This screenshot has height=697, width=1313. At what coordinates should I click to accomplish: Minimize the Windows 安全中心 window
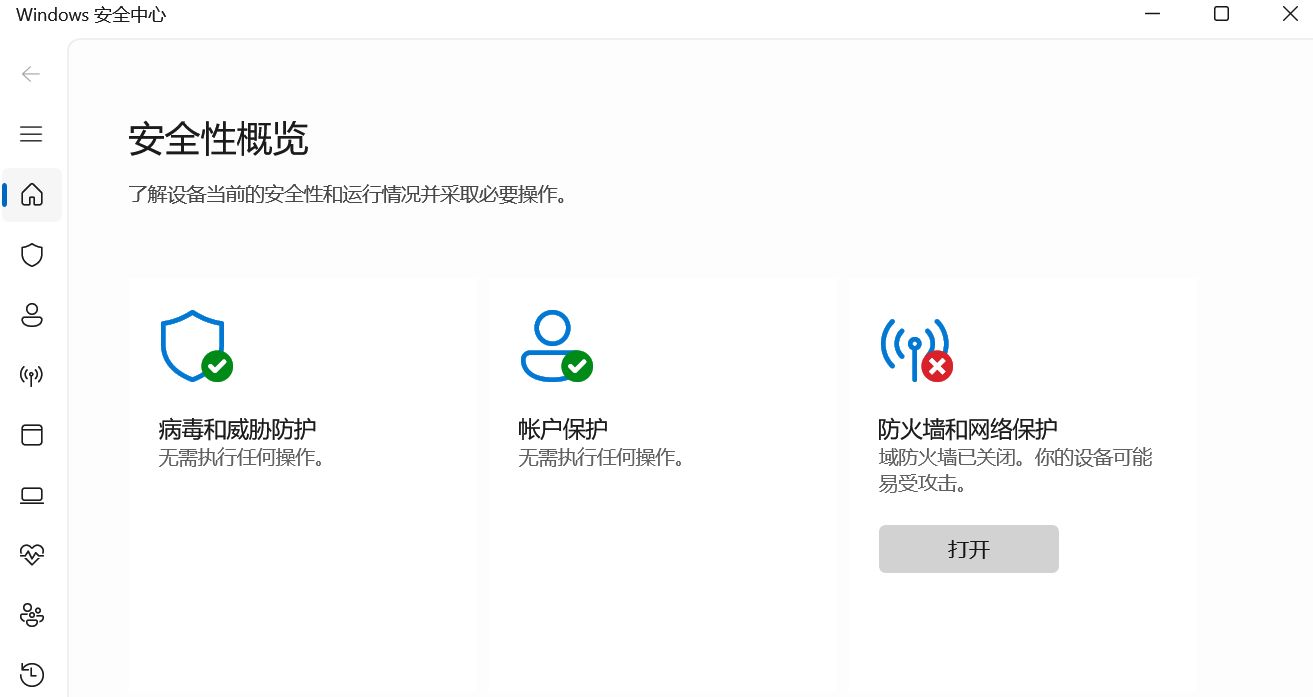pos(1154,14)
